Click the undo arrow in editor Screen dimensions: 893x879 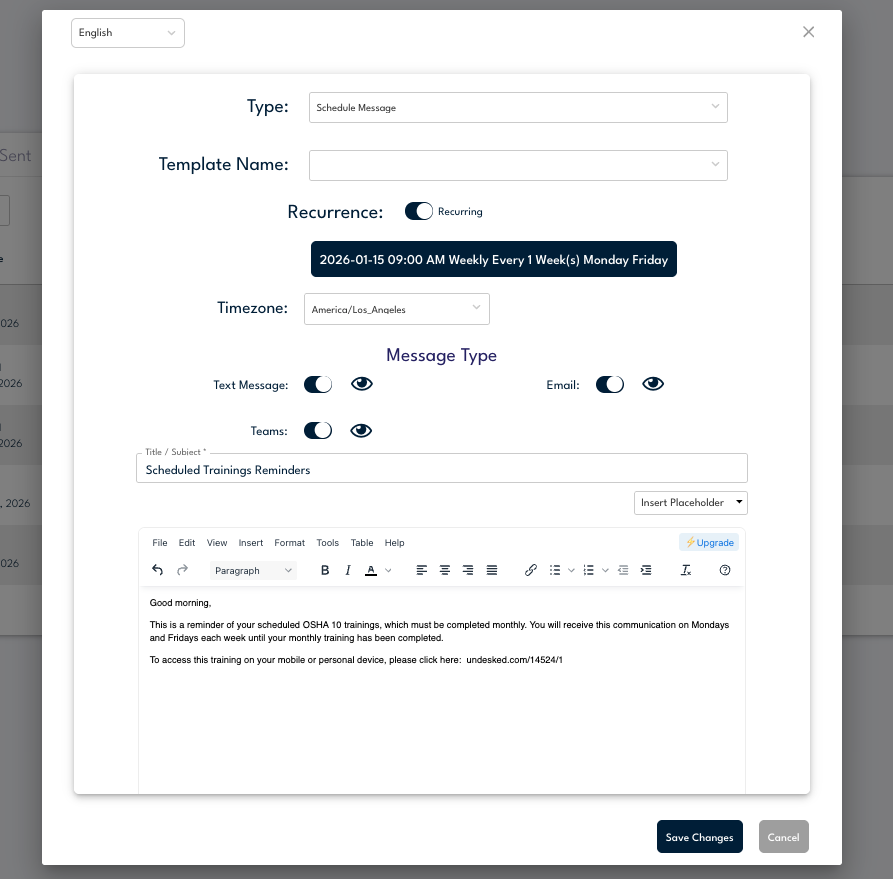(x=158, y=570)
